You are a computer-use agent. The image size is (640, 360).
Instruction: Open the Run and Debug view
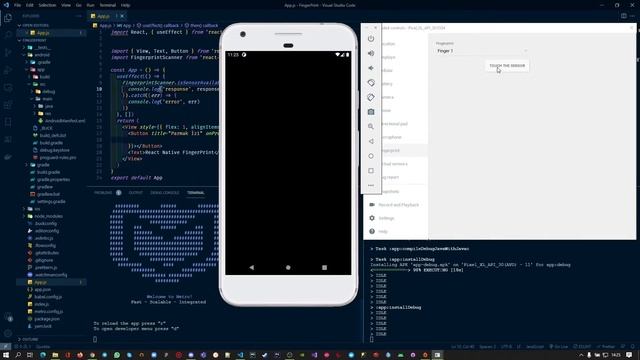coord(8,70)
